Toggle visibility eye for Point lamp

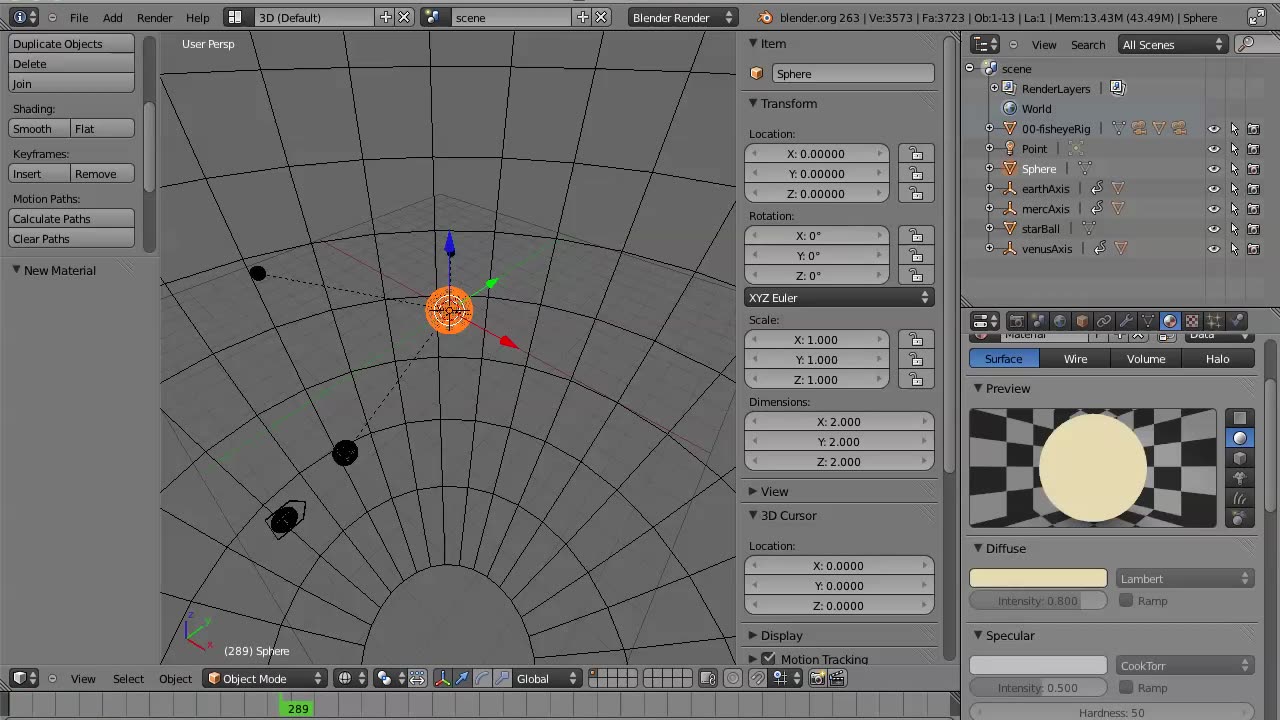coord(1214,149)
